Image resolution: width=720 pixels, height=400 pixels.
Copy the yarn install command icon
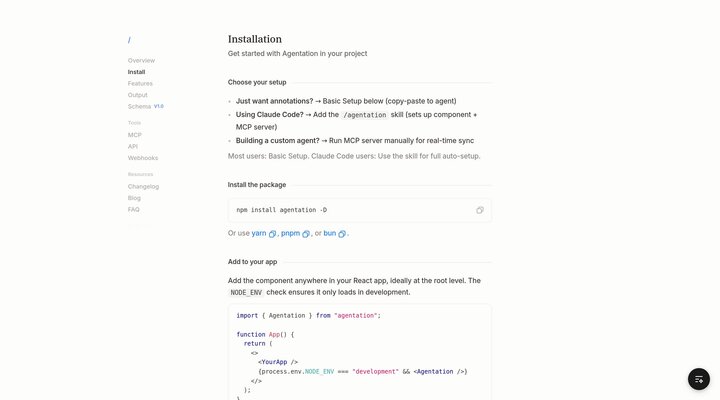pos(272,234)
